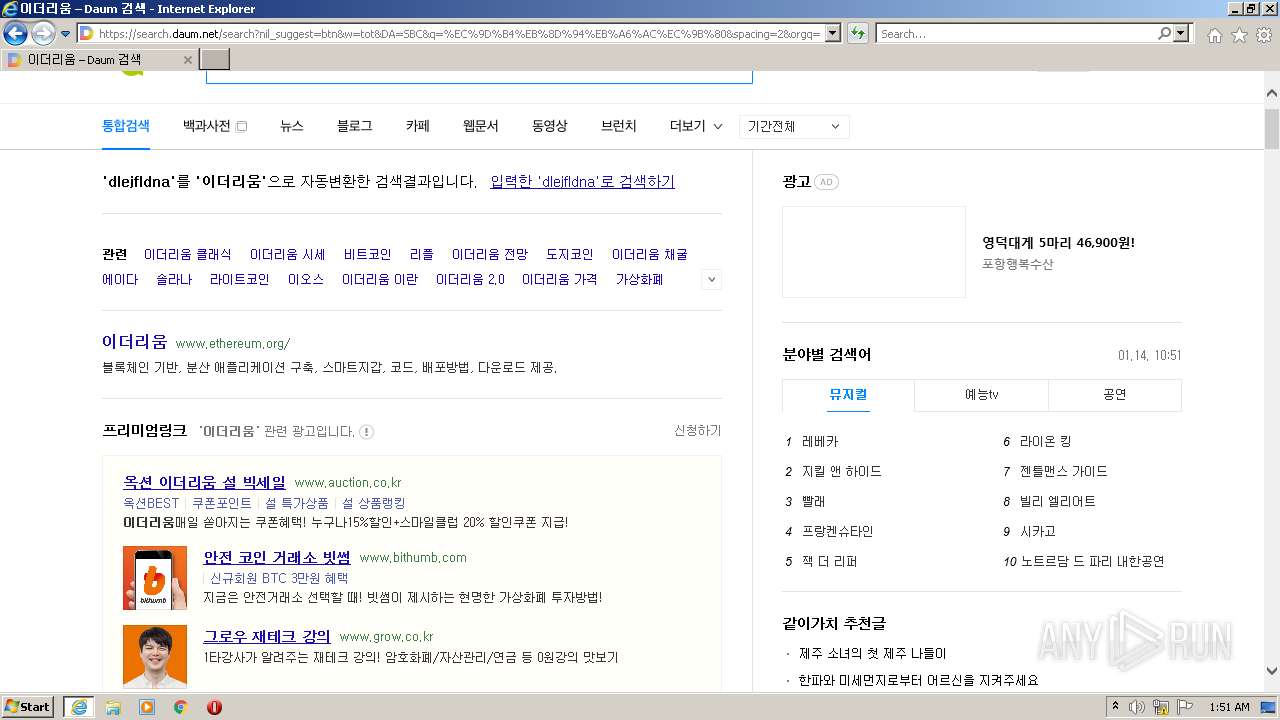Click the address bar URL field
The image size is (1280, 720).
(x=458, y=34)
